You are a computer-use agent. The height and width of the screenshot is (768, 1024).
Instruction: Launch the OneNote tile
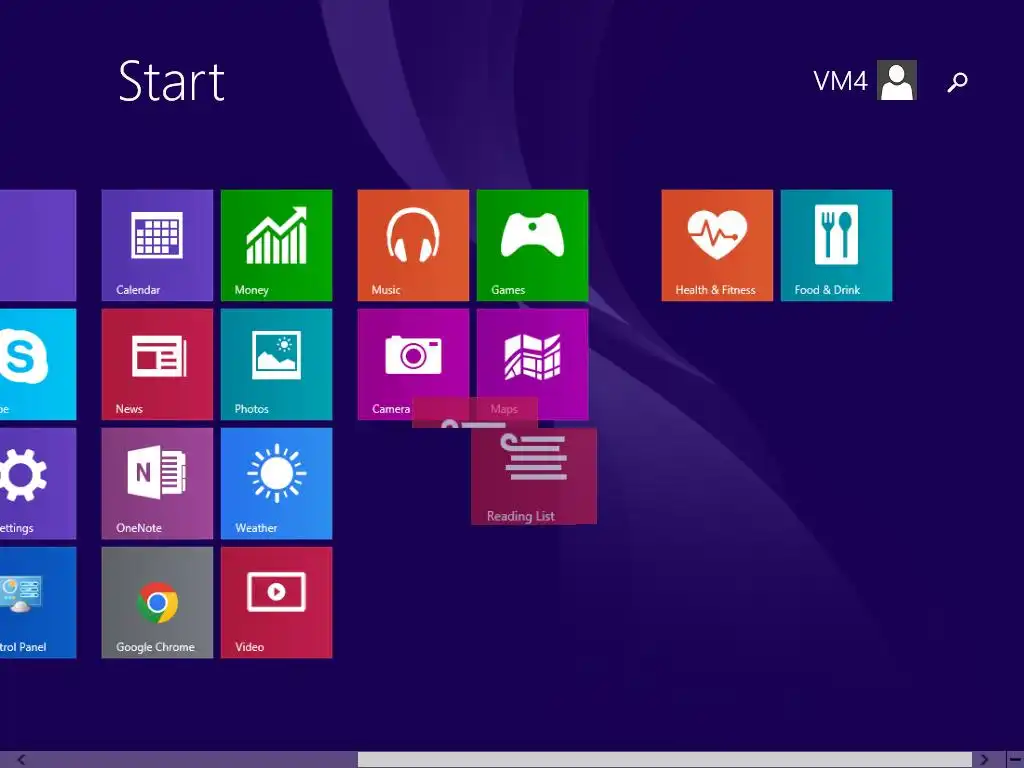[157, 484]
